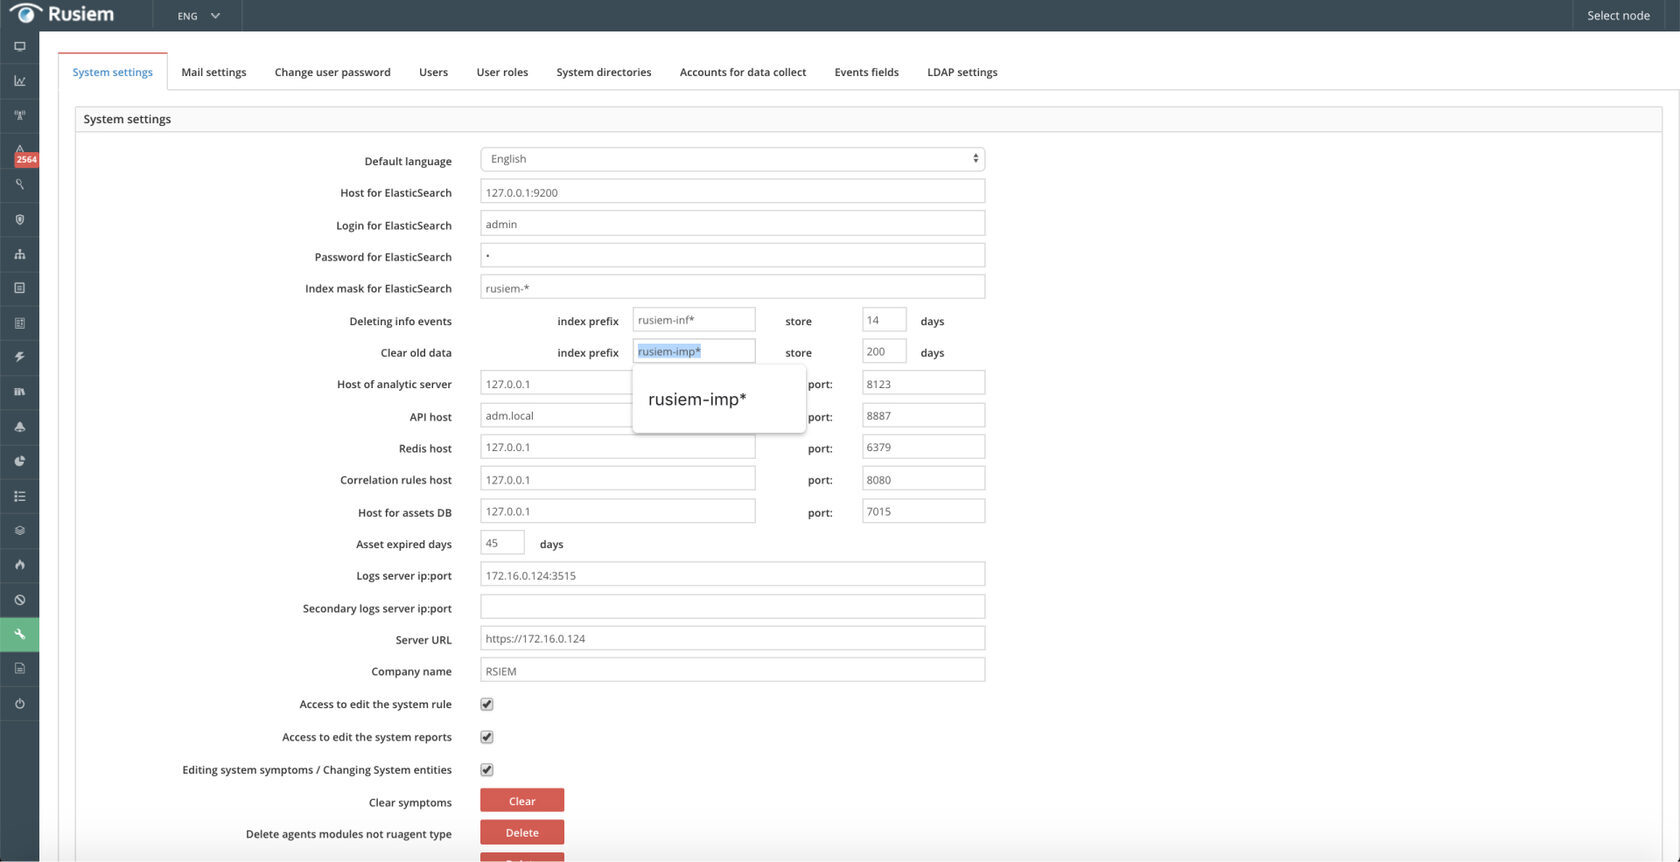Click the Correlation rules port field 8080
The image size is (1680, 862).
click(x=923, y=479)
